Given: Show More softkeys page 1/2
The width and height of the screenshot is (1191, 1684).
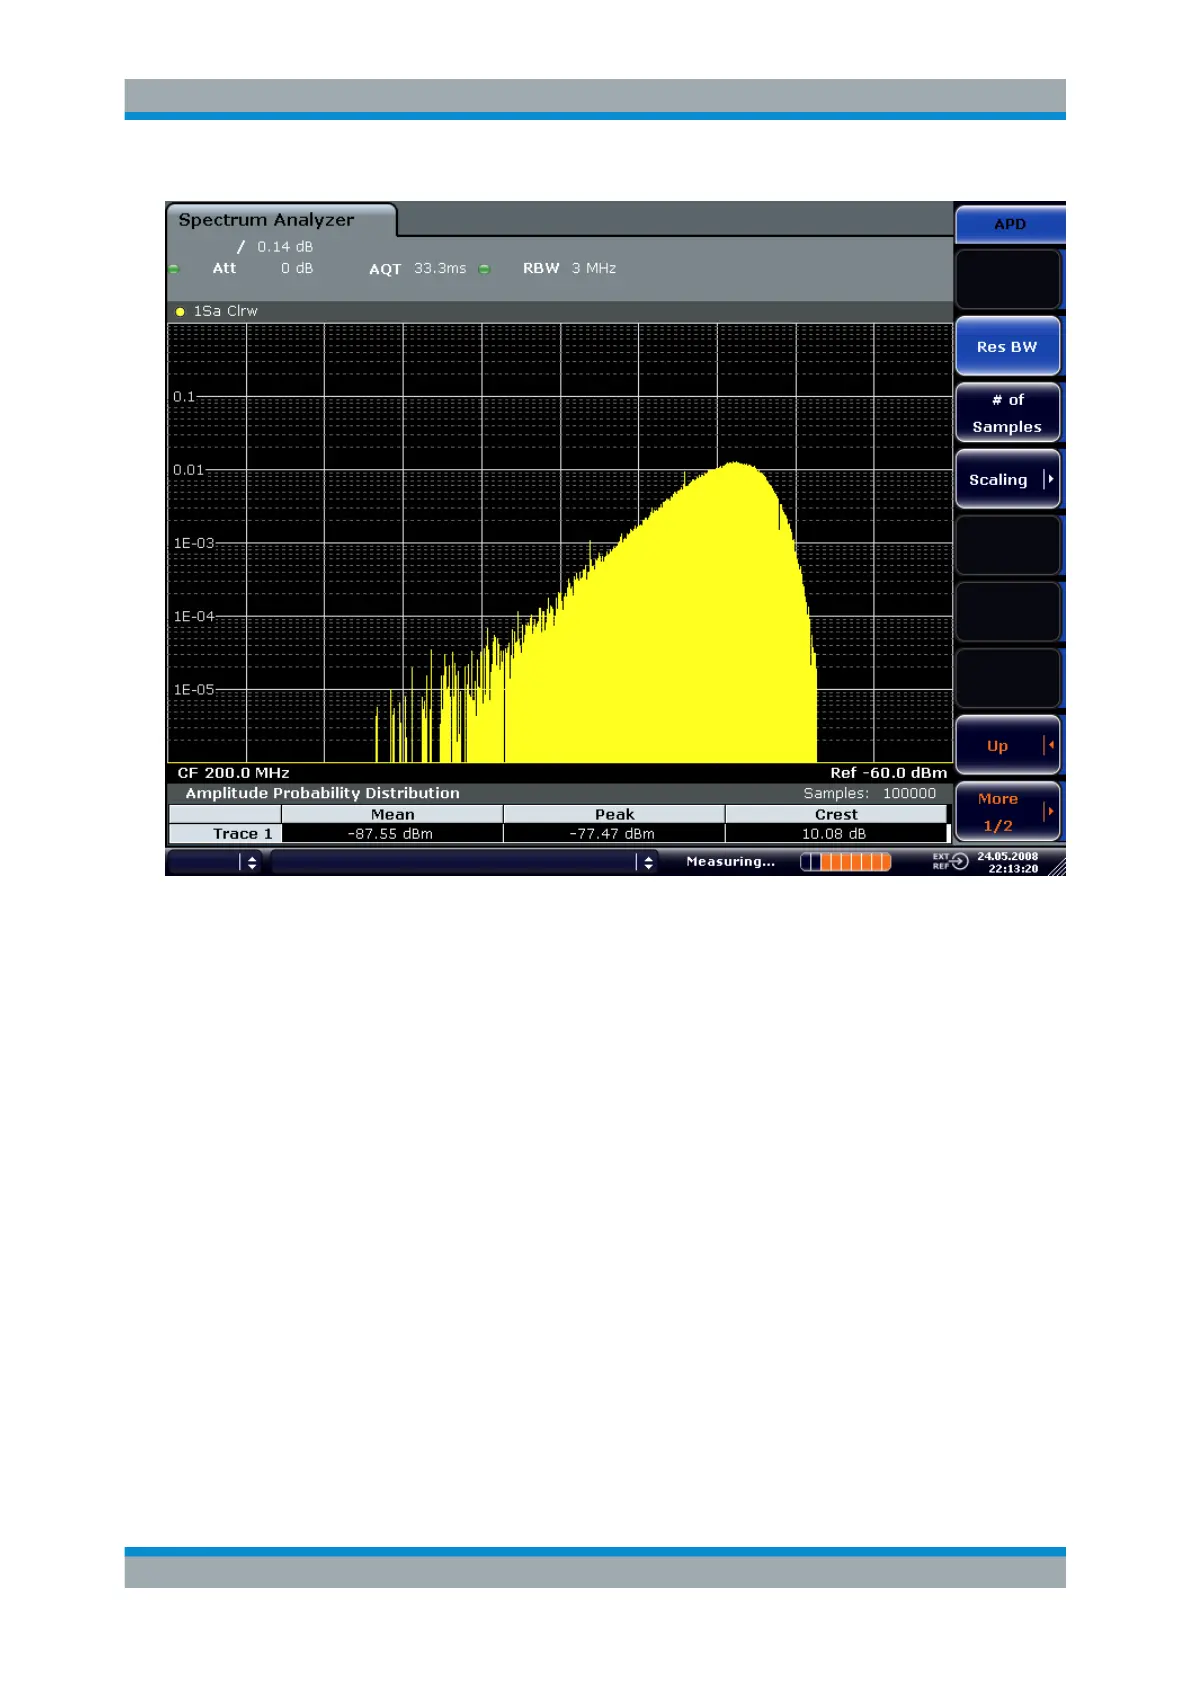Looking at the screenshot, I should pyautogui.click(x=1007, y=812).
